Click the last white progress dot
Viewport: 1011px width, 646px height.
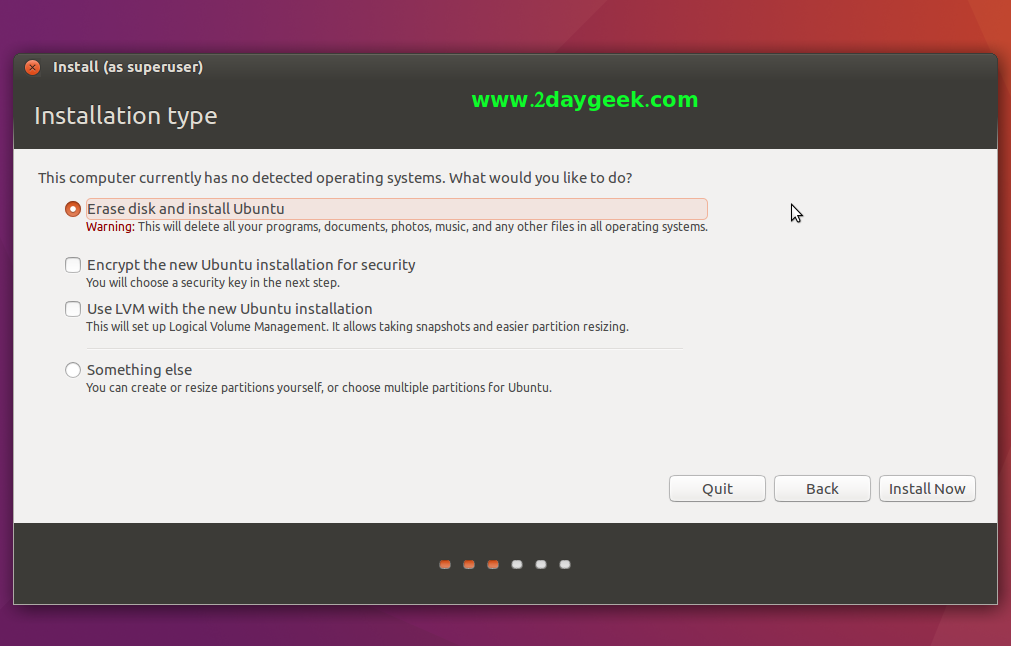coord(565,565)
